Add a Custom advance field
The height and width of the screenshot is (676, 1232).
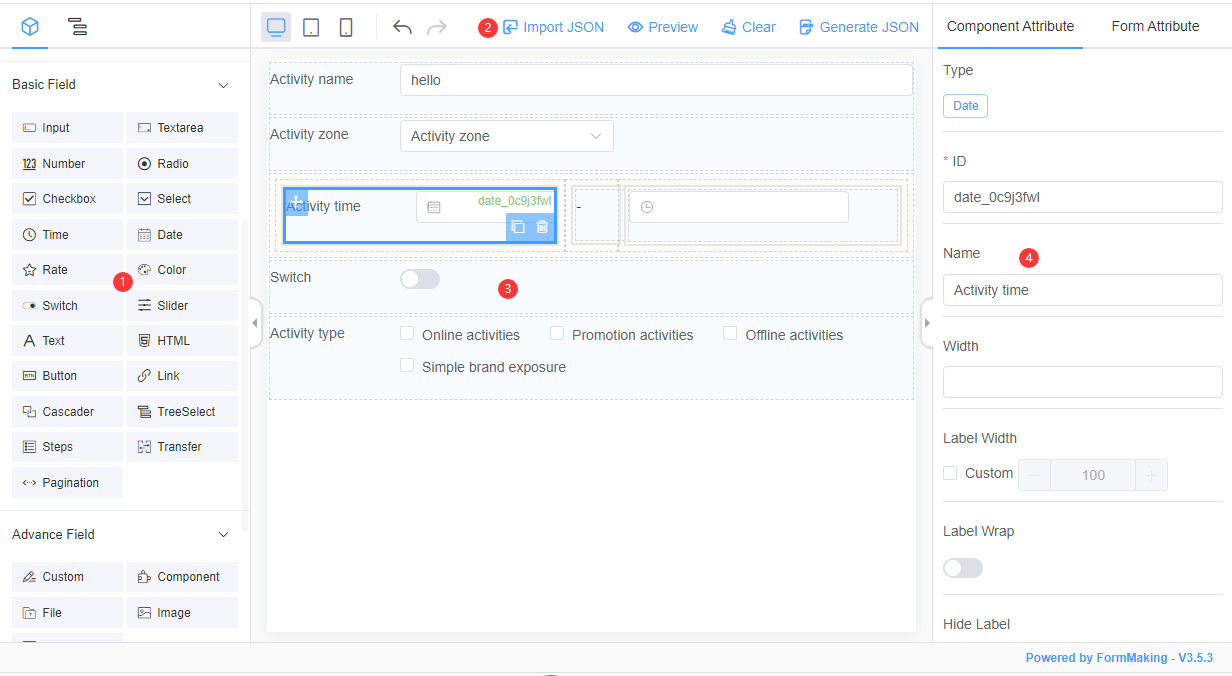(67, 577)
